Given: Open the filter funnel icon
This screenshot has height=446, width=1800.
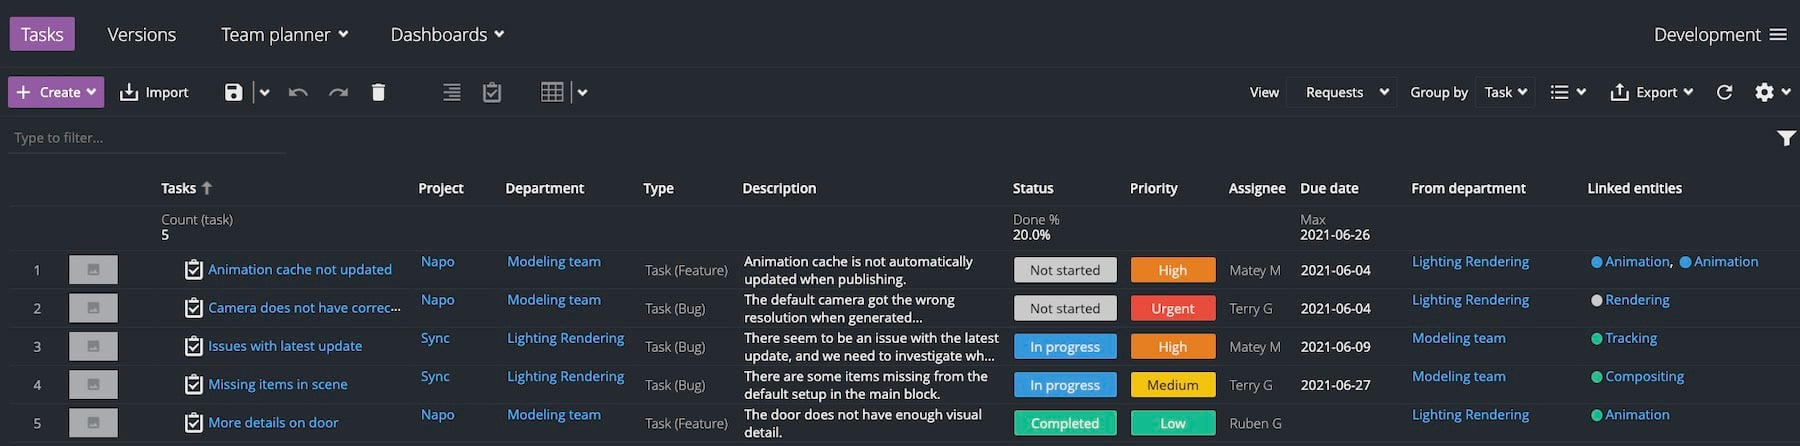Looking at the screenshot, I should pos(1786,138).
